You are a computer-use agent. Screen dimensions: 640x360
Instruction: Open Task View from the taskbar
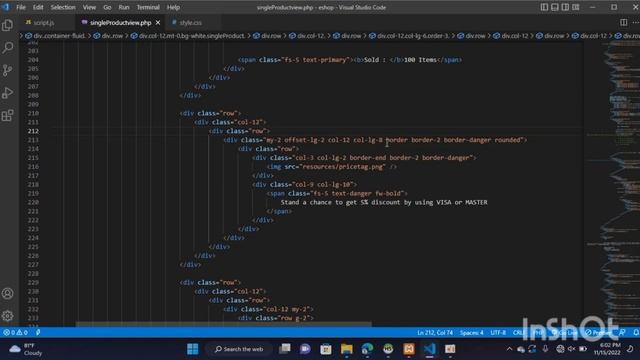tap(284, 349)
